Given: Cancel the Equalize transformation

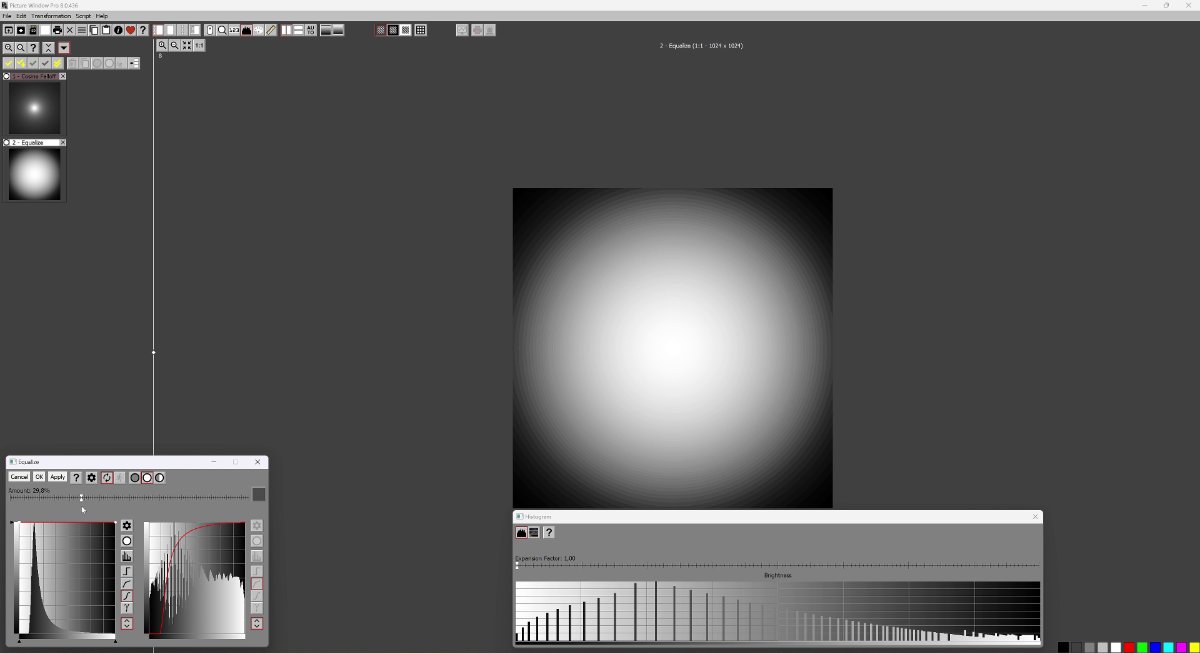Looking at the screenshot, I should [x=19, y=478].
